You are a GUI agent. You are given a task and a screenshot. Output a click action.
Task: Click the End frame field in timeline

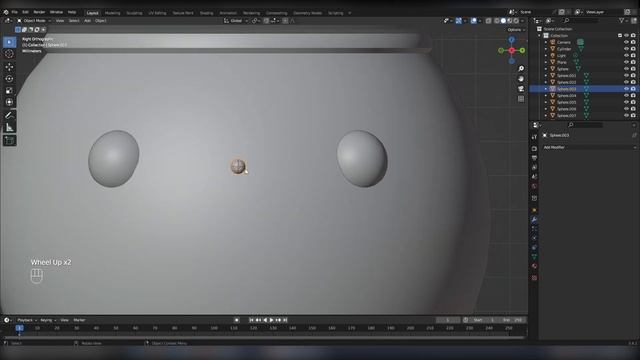(513, 320)
